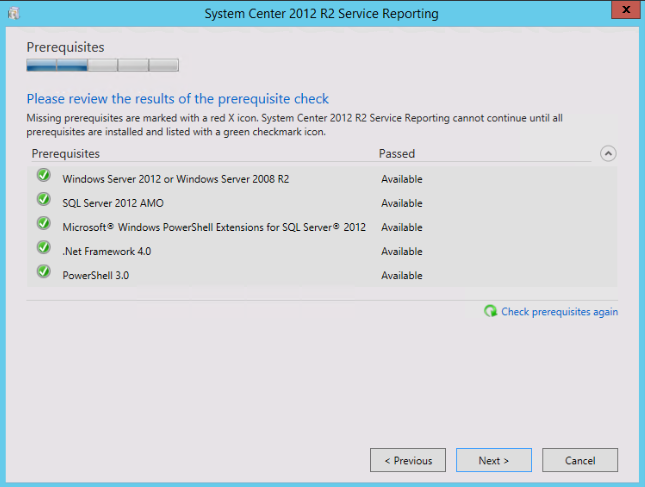Screen dimensions: 645x487
Task: Proceed by pressing the Next button
Action: (x=493, y=460)
